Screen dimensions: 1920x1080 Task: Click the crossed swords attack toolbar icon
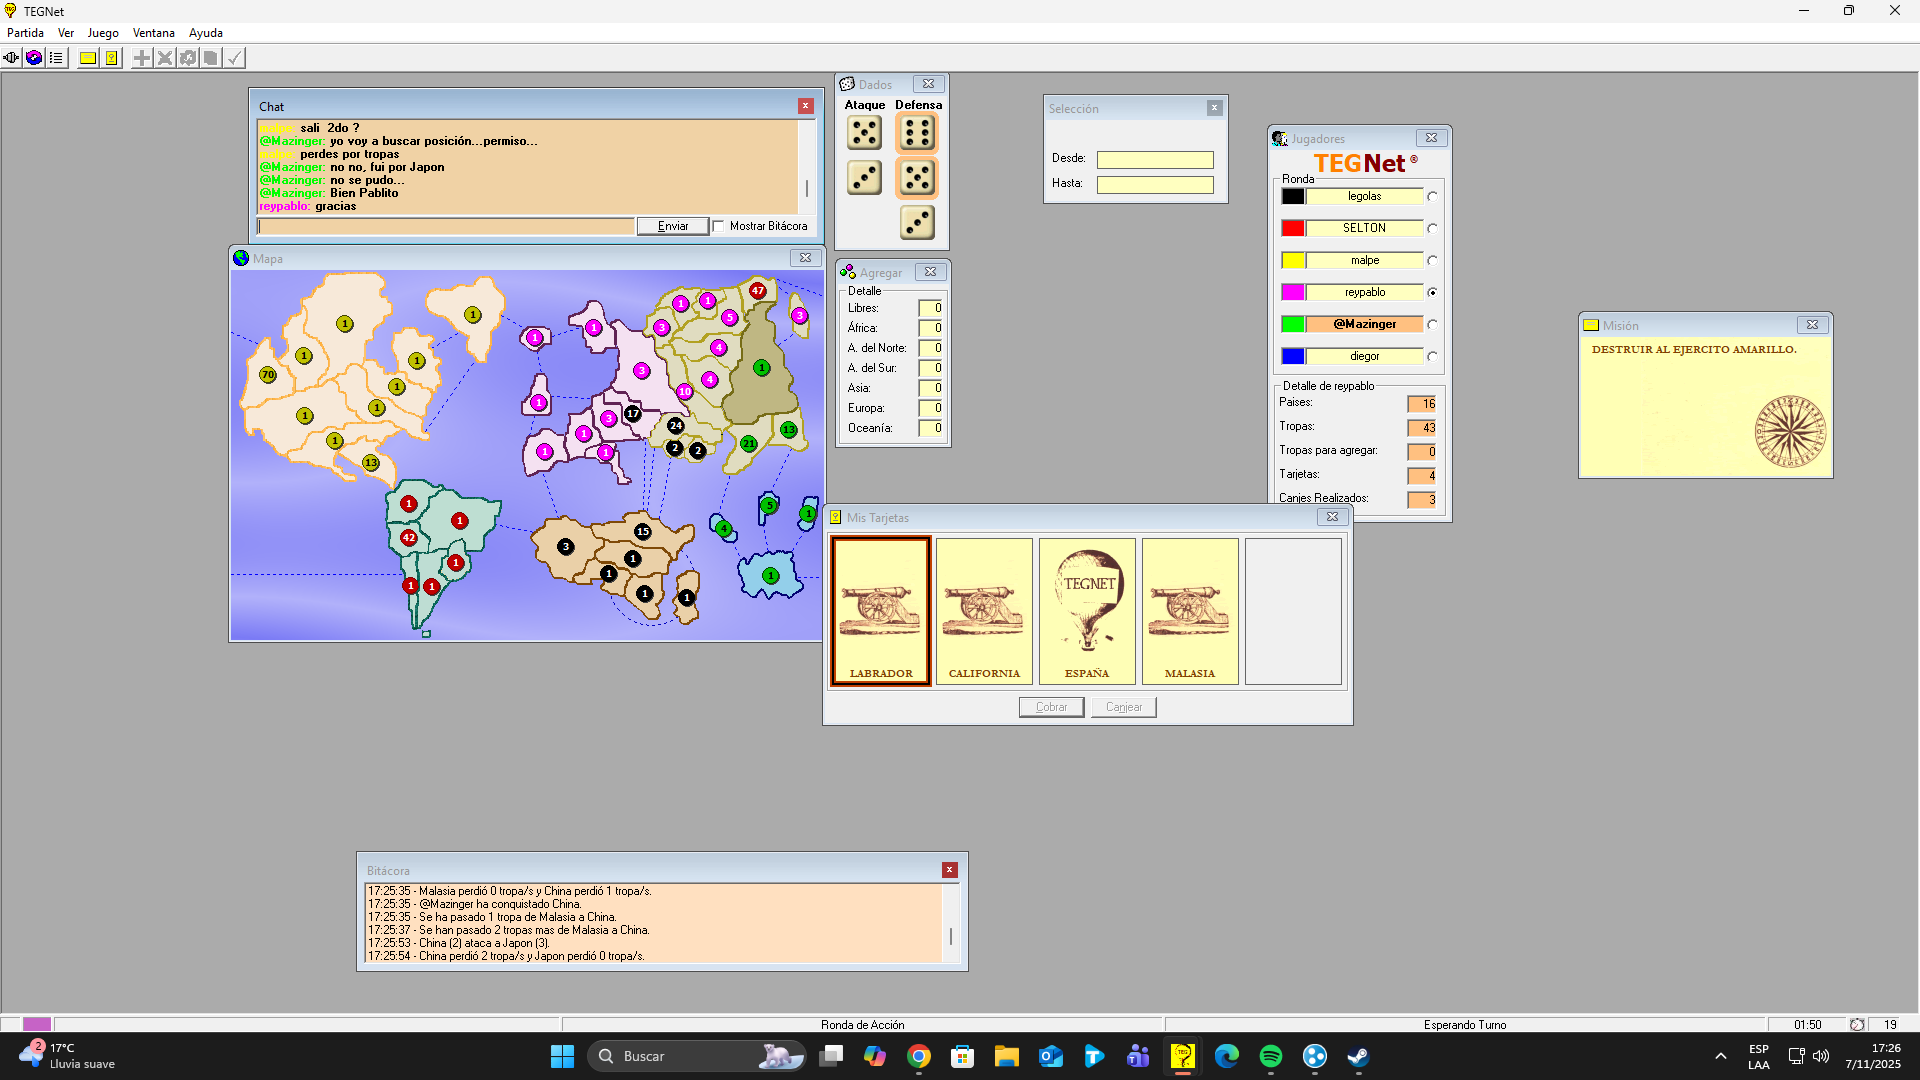[165, 58]
